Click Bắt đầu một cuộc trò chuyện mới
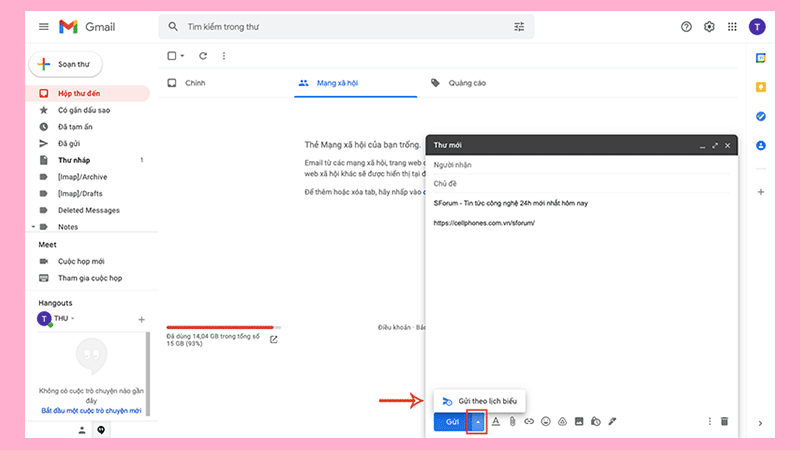800x450 pixels. [91, 411]
